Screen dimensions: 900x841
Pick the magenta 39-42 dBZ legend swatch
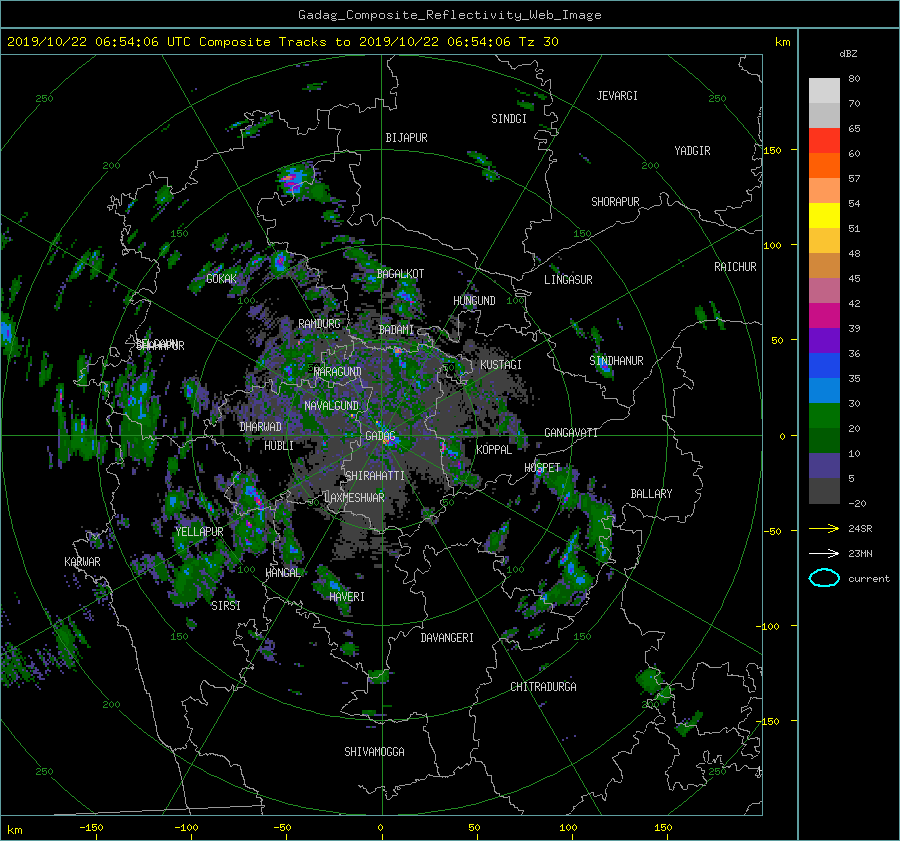click(x=824, y=315)
